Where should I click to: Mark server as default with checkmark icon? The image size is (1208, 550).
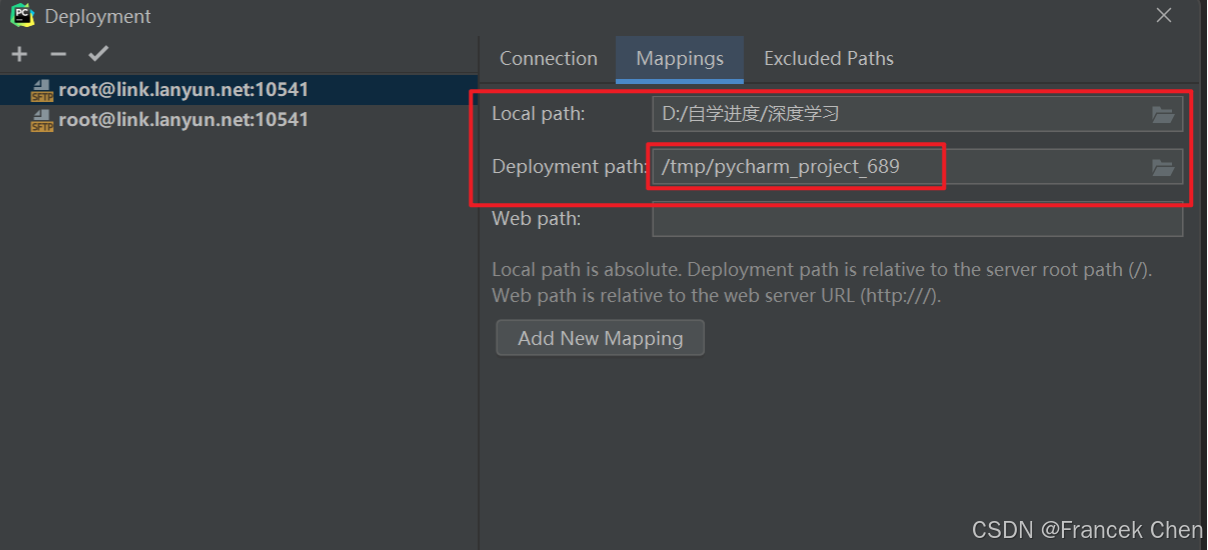[x=98, y=54]
